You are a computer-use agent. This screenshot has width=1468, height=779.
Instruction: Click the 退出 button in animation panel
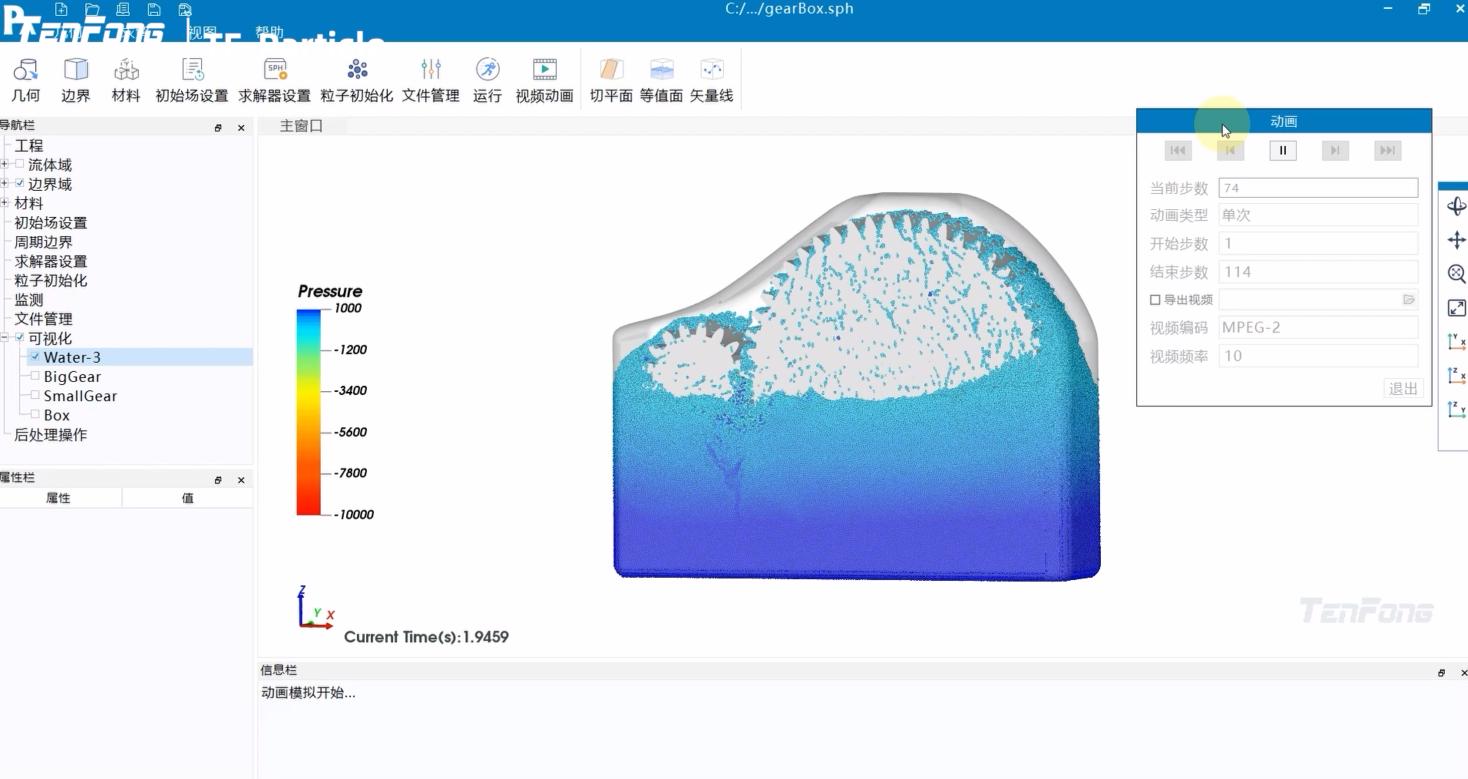(x=1403, y=388)
